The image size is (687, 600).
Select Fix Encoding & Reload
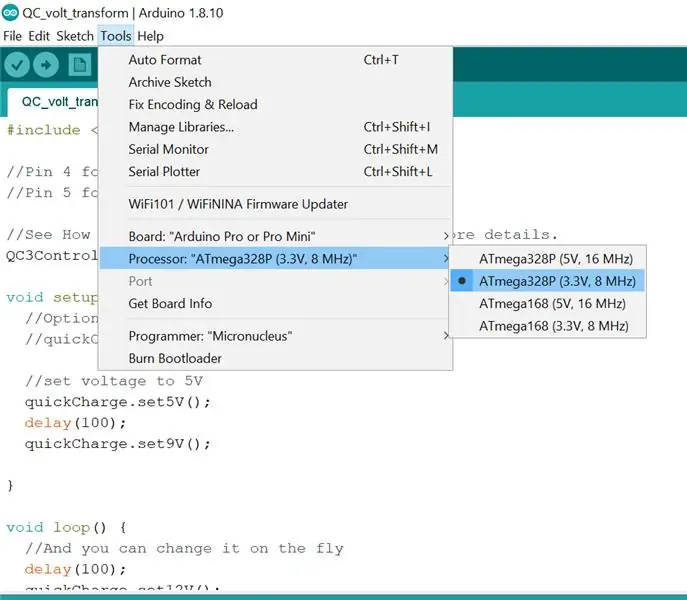coord(276,104)
